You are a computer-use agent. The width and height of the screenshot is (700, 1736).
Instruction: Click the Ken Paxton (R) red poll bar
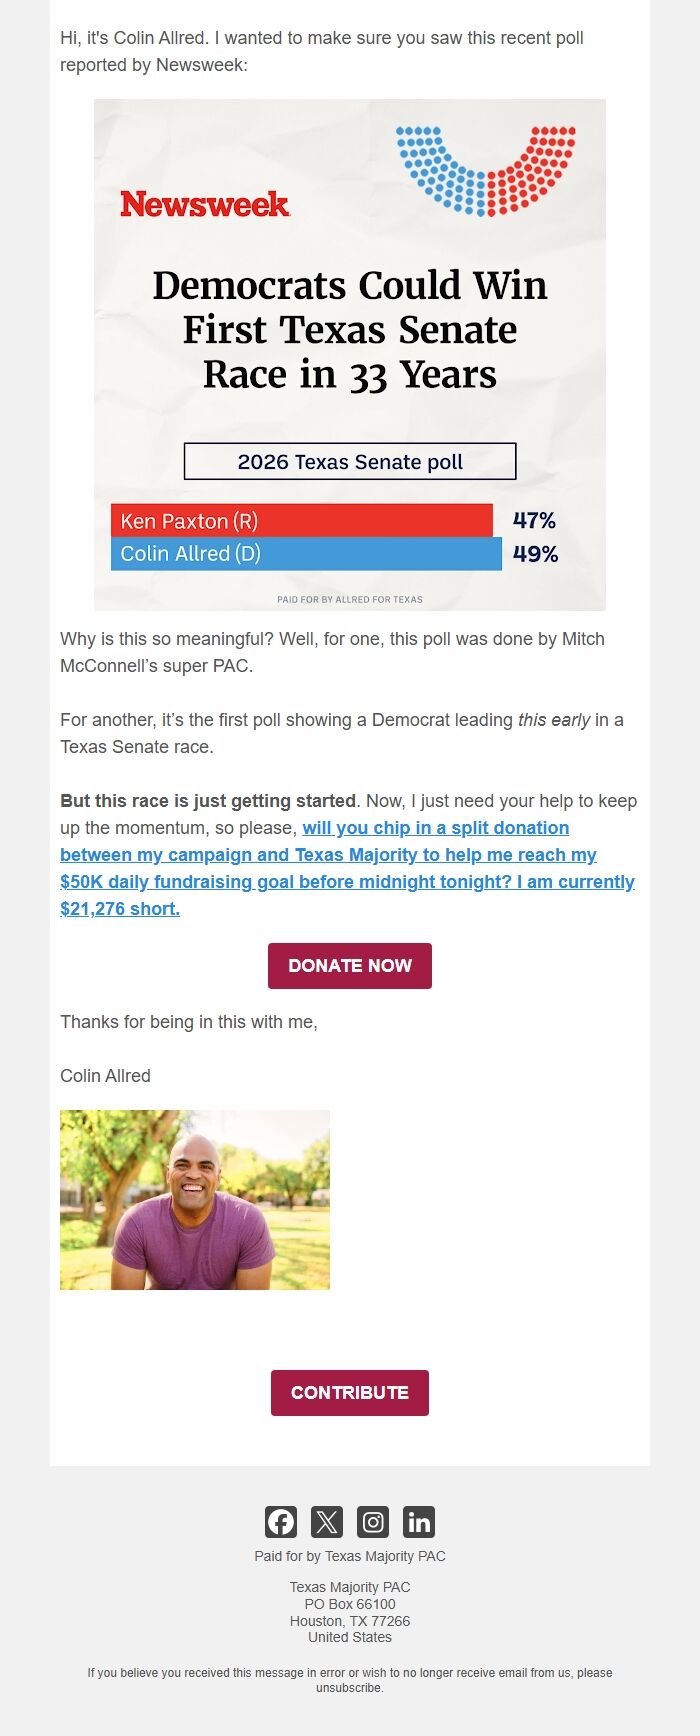(300, 520)
